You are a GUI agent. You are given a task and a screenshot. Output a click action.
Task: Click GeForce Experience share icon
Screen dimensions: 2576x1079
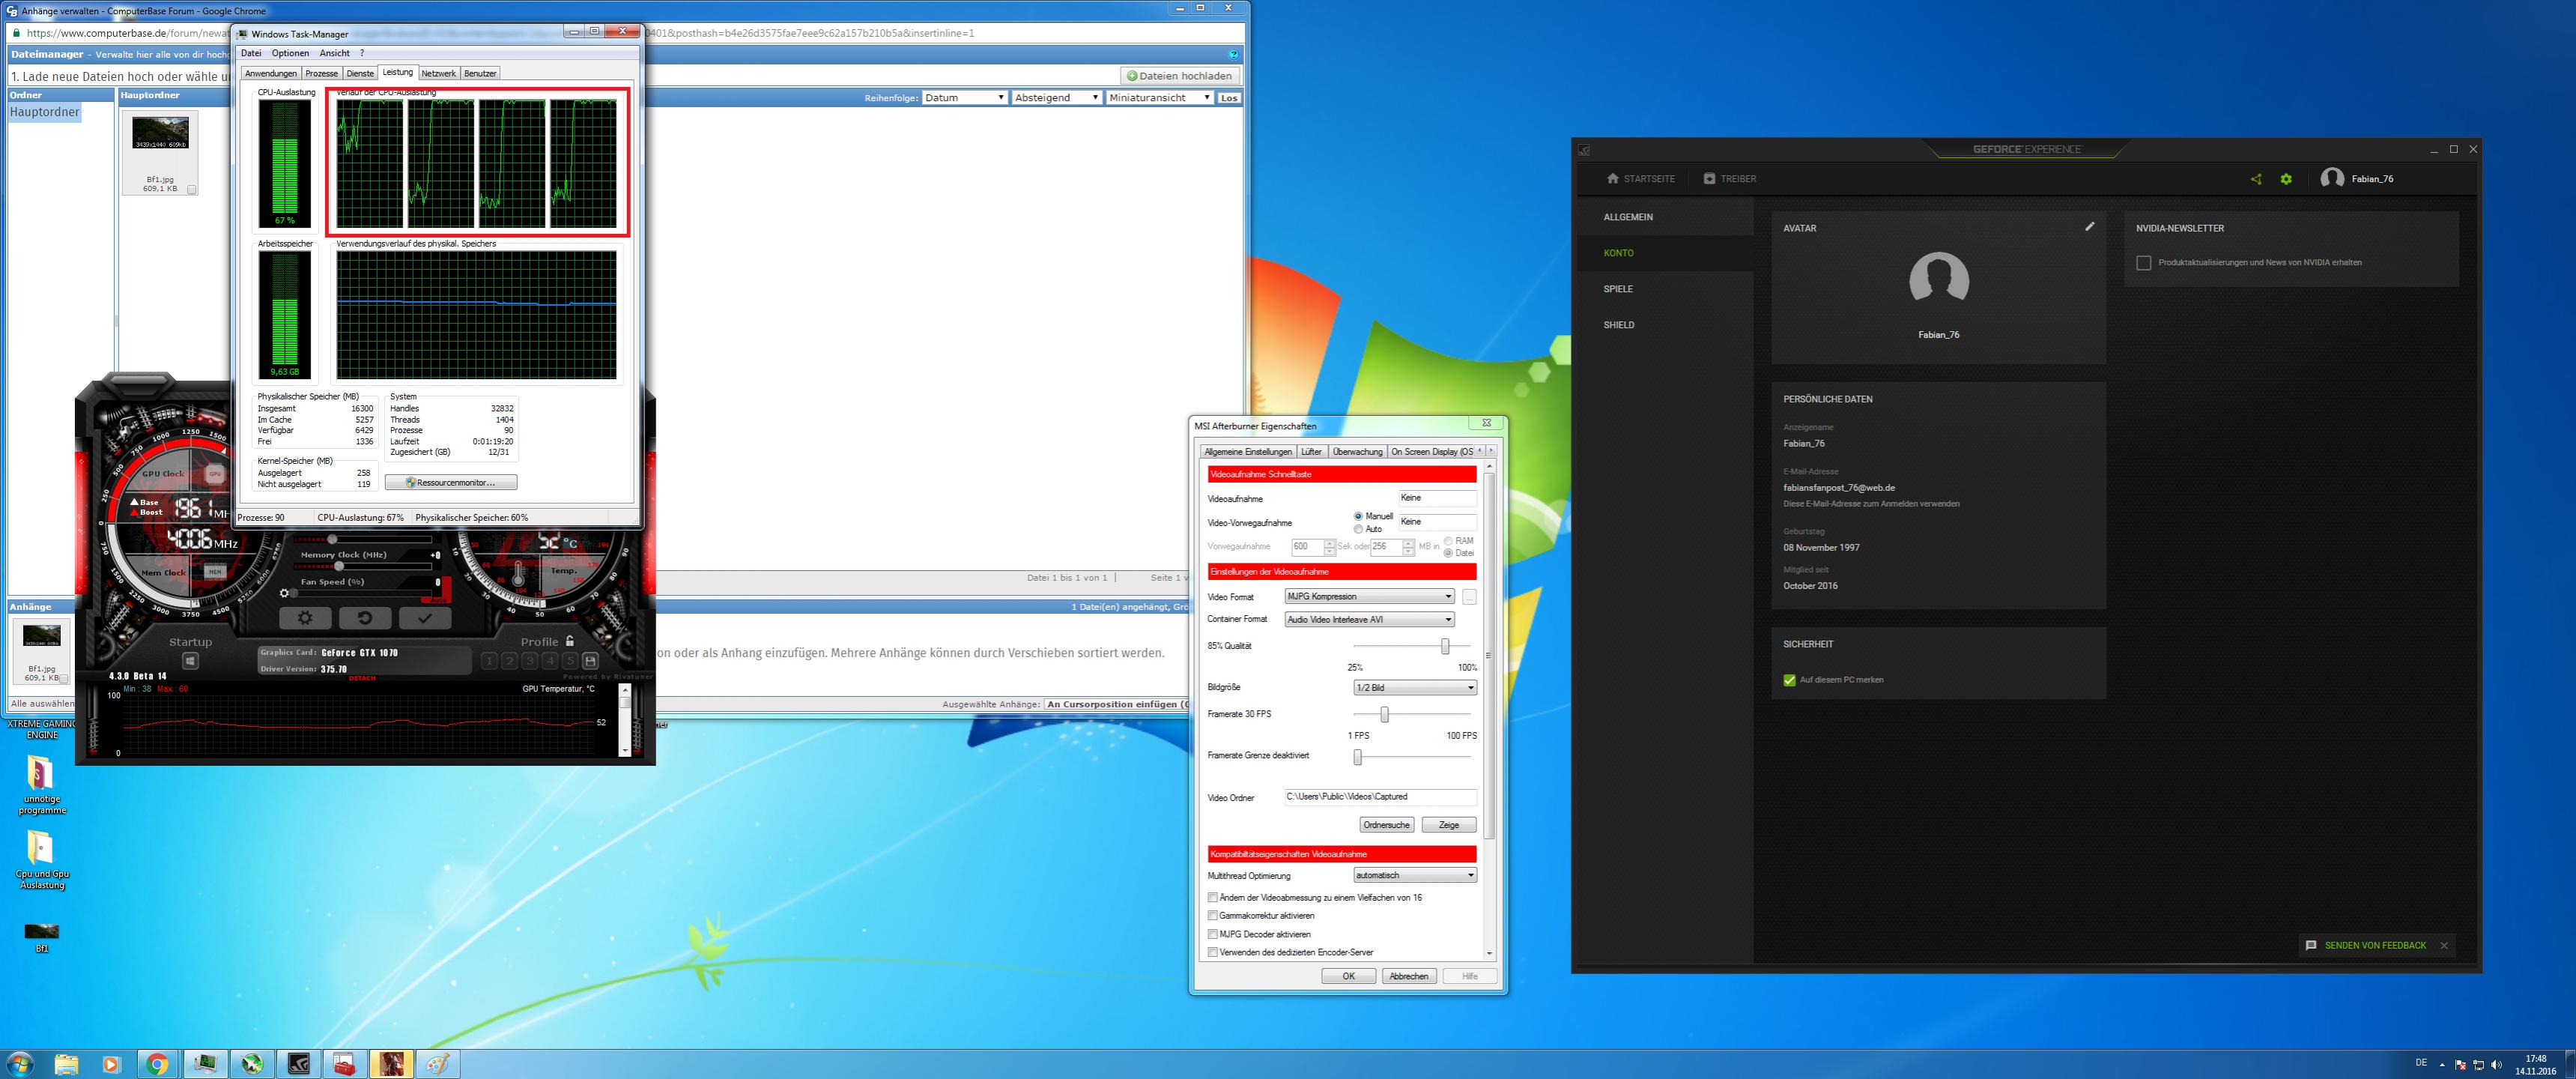[x=2256, y=179]
